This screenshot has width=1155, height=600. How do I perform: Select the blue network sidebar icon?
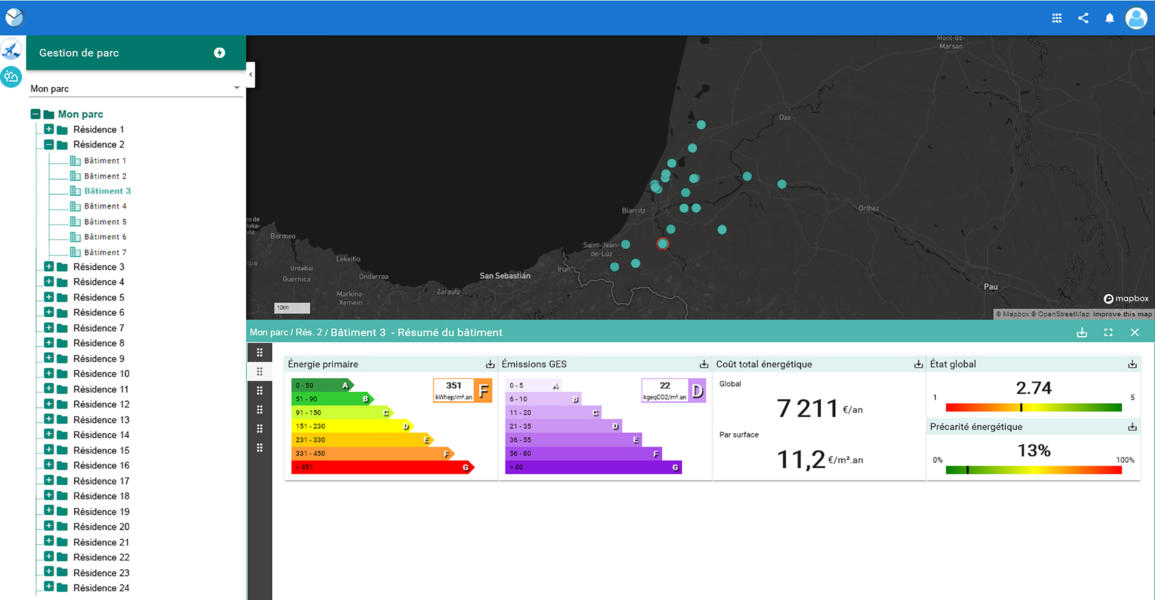(x=11, y=50)
